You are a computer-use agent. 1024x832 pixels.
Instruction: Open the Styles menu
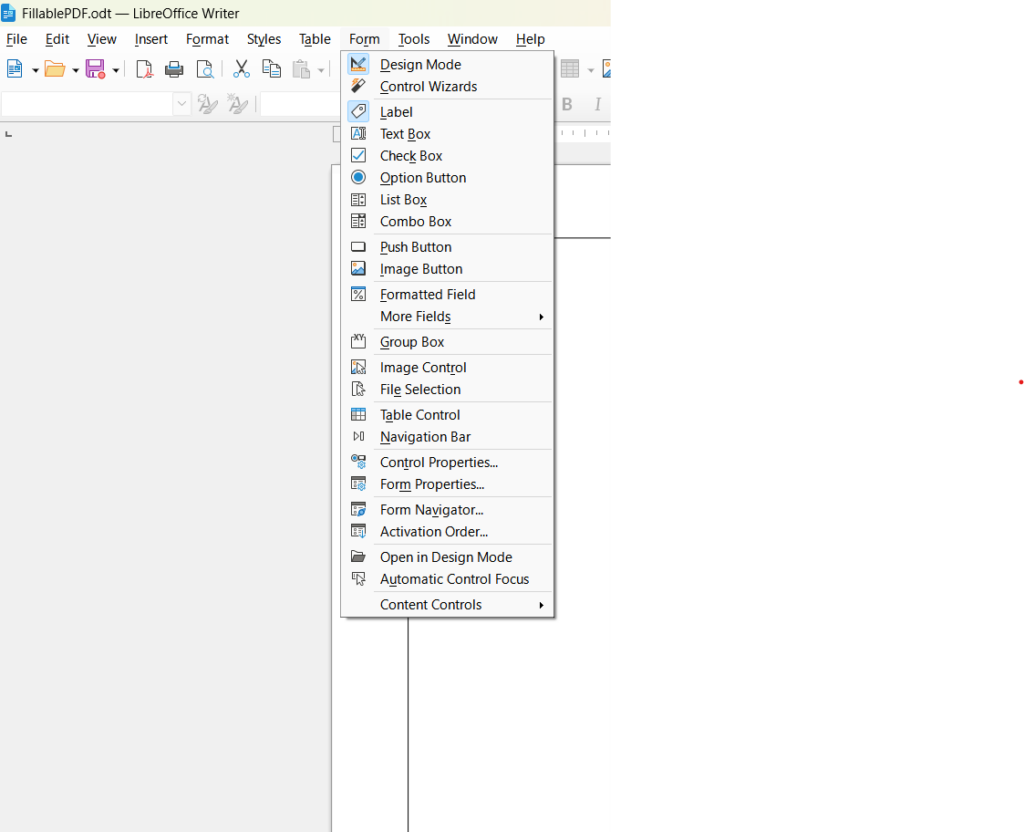pyautogui.click(x=264, y=39)
